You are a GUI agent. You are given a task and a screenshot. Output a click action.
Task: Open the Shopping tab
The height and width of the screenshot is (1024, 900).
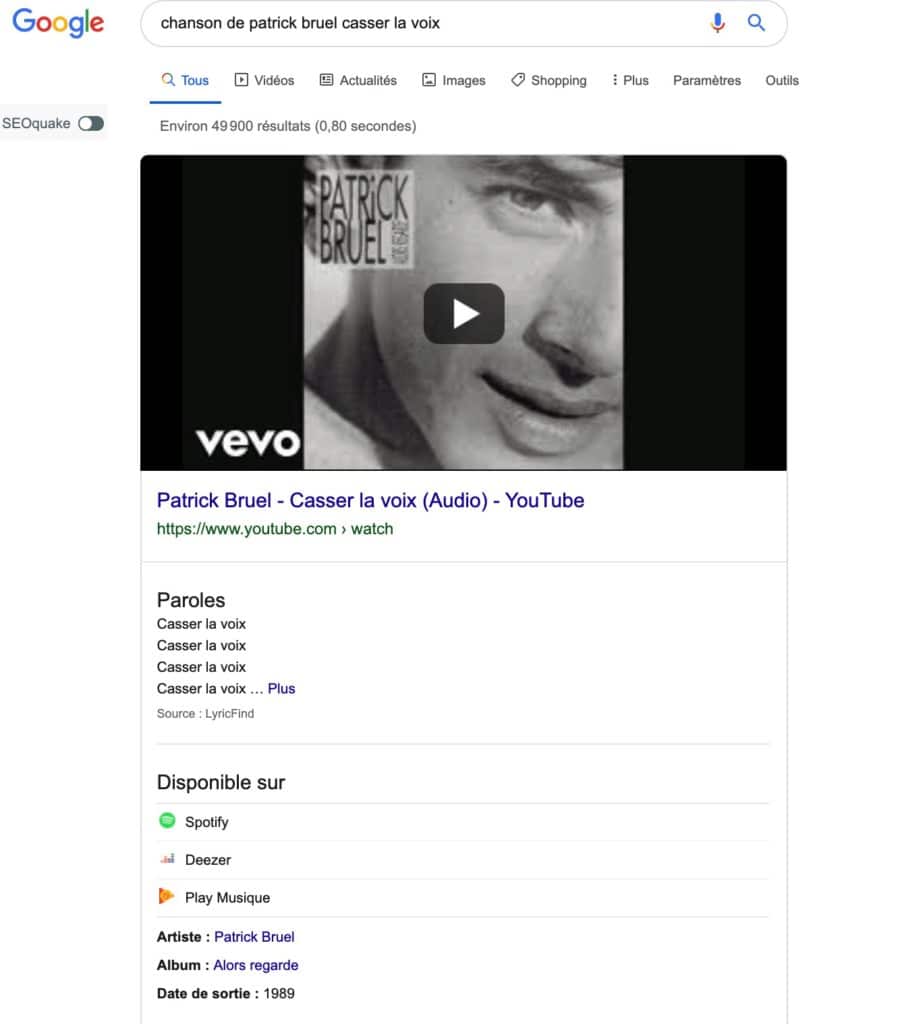pyautogui.click(x=548, y=81)
